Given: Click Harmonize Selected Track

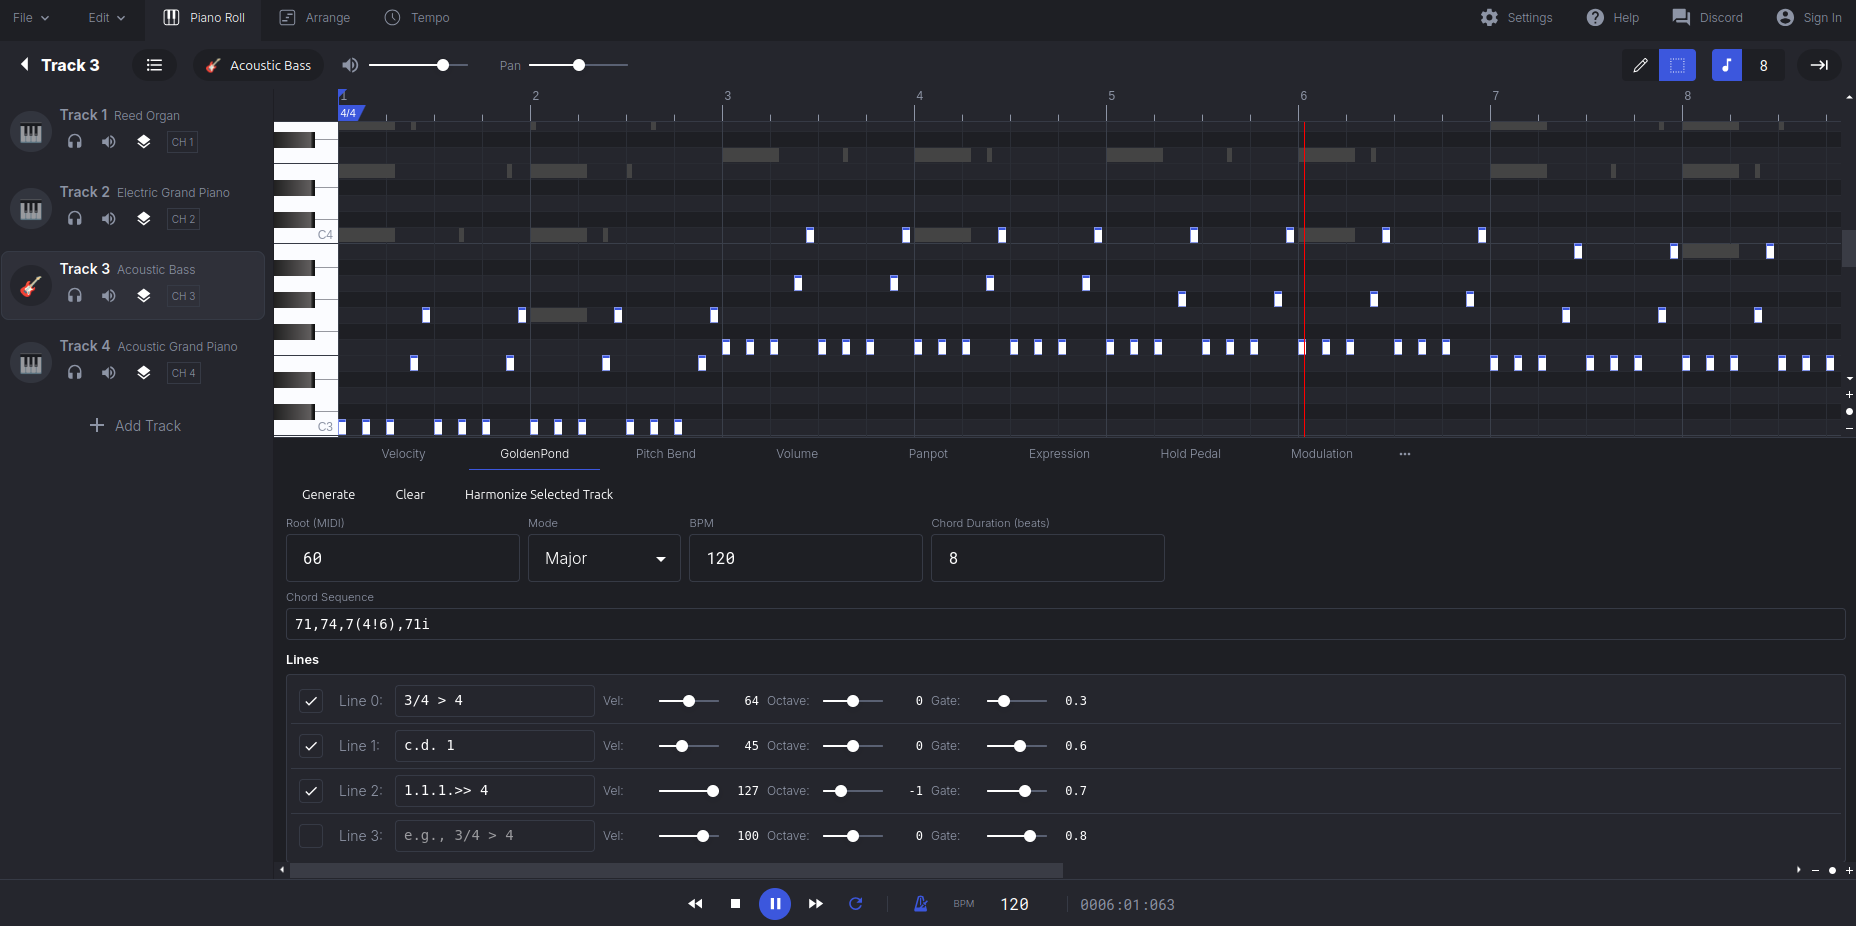Looking at the screenshot, I should click(x=538, y=495).
